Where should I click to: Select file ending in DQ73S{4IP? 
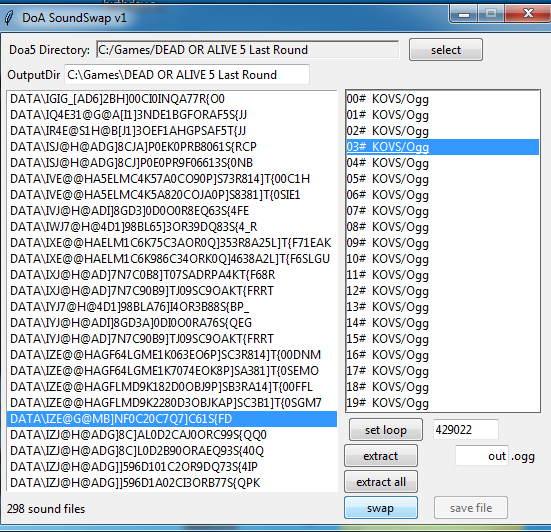(172, 467)
